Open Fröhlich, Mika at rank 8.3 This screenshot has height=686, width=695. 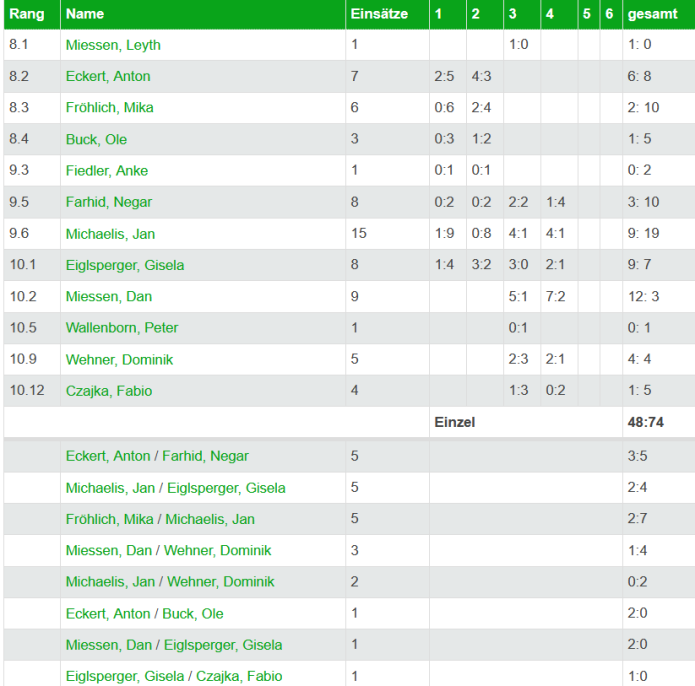pyautogui.click(x=109, y=108)
